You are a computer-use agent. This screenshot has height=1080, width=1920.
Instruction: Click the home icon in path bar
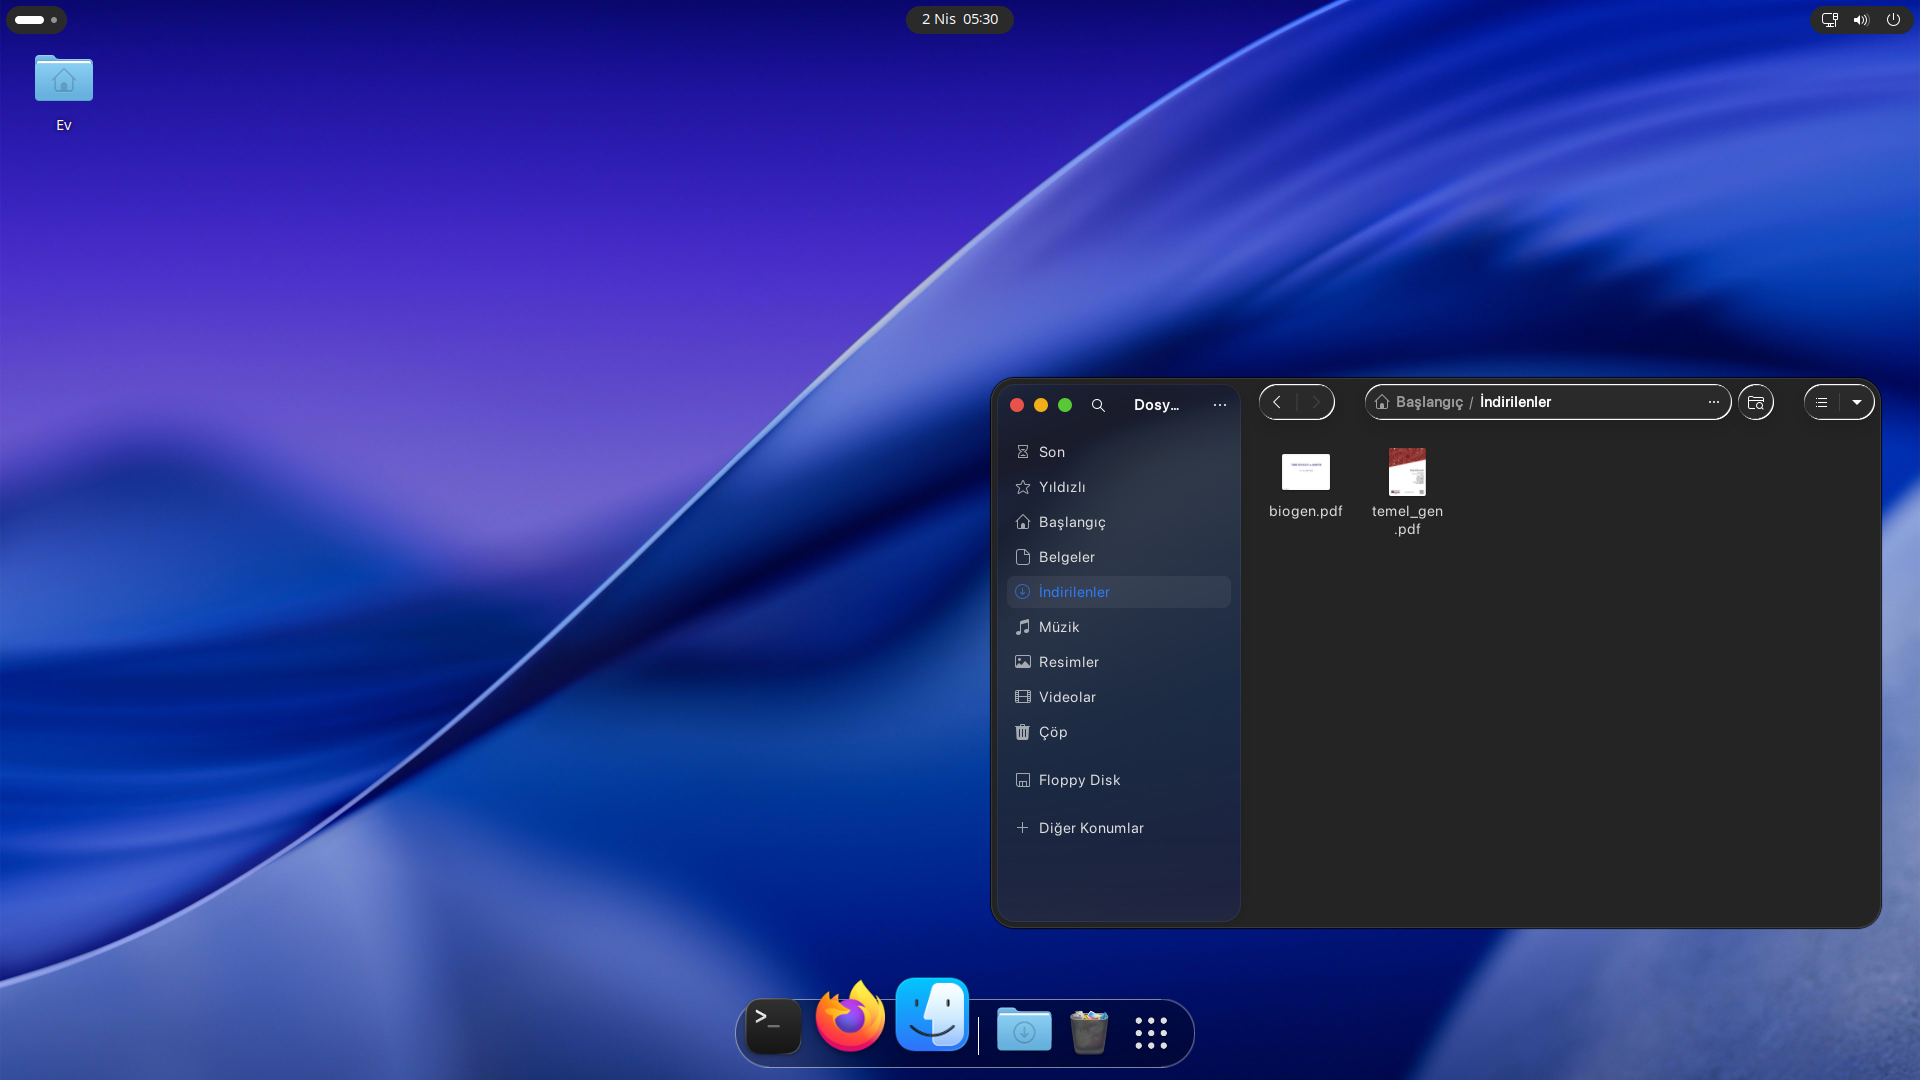coord(1382,402)
